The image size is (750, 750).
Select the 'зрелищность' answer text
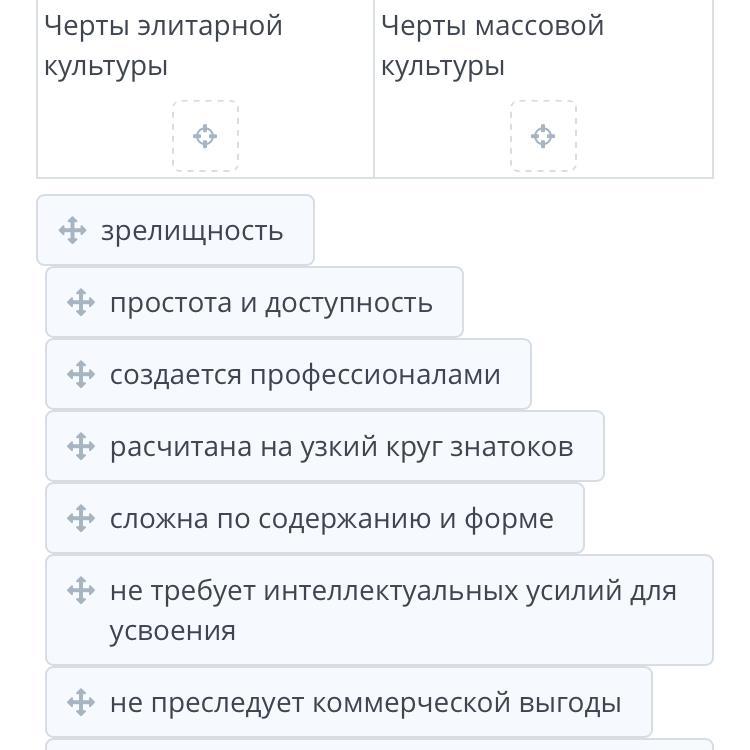point(192,231)
